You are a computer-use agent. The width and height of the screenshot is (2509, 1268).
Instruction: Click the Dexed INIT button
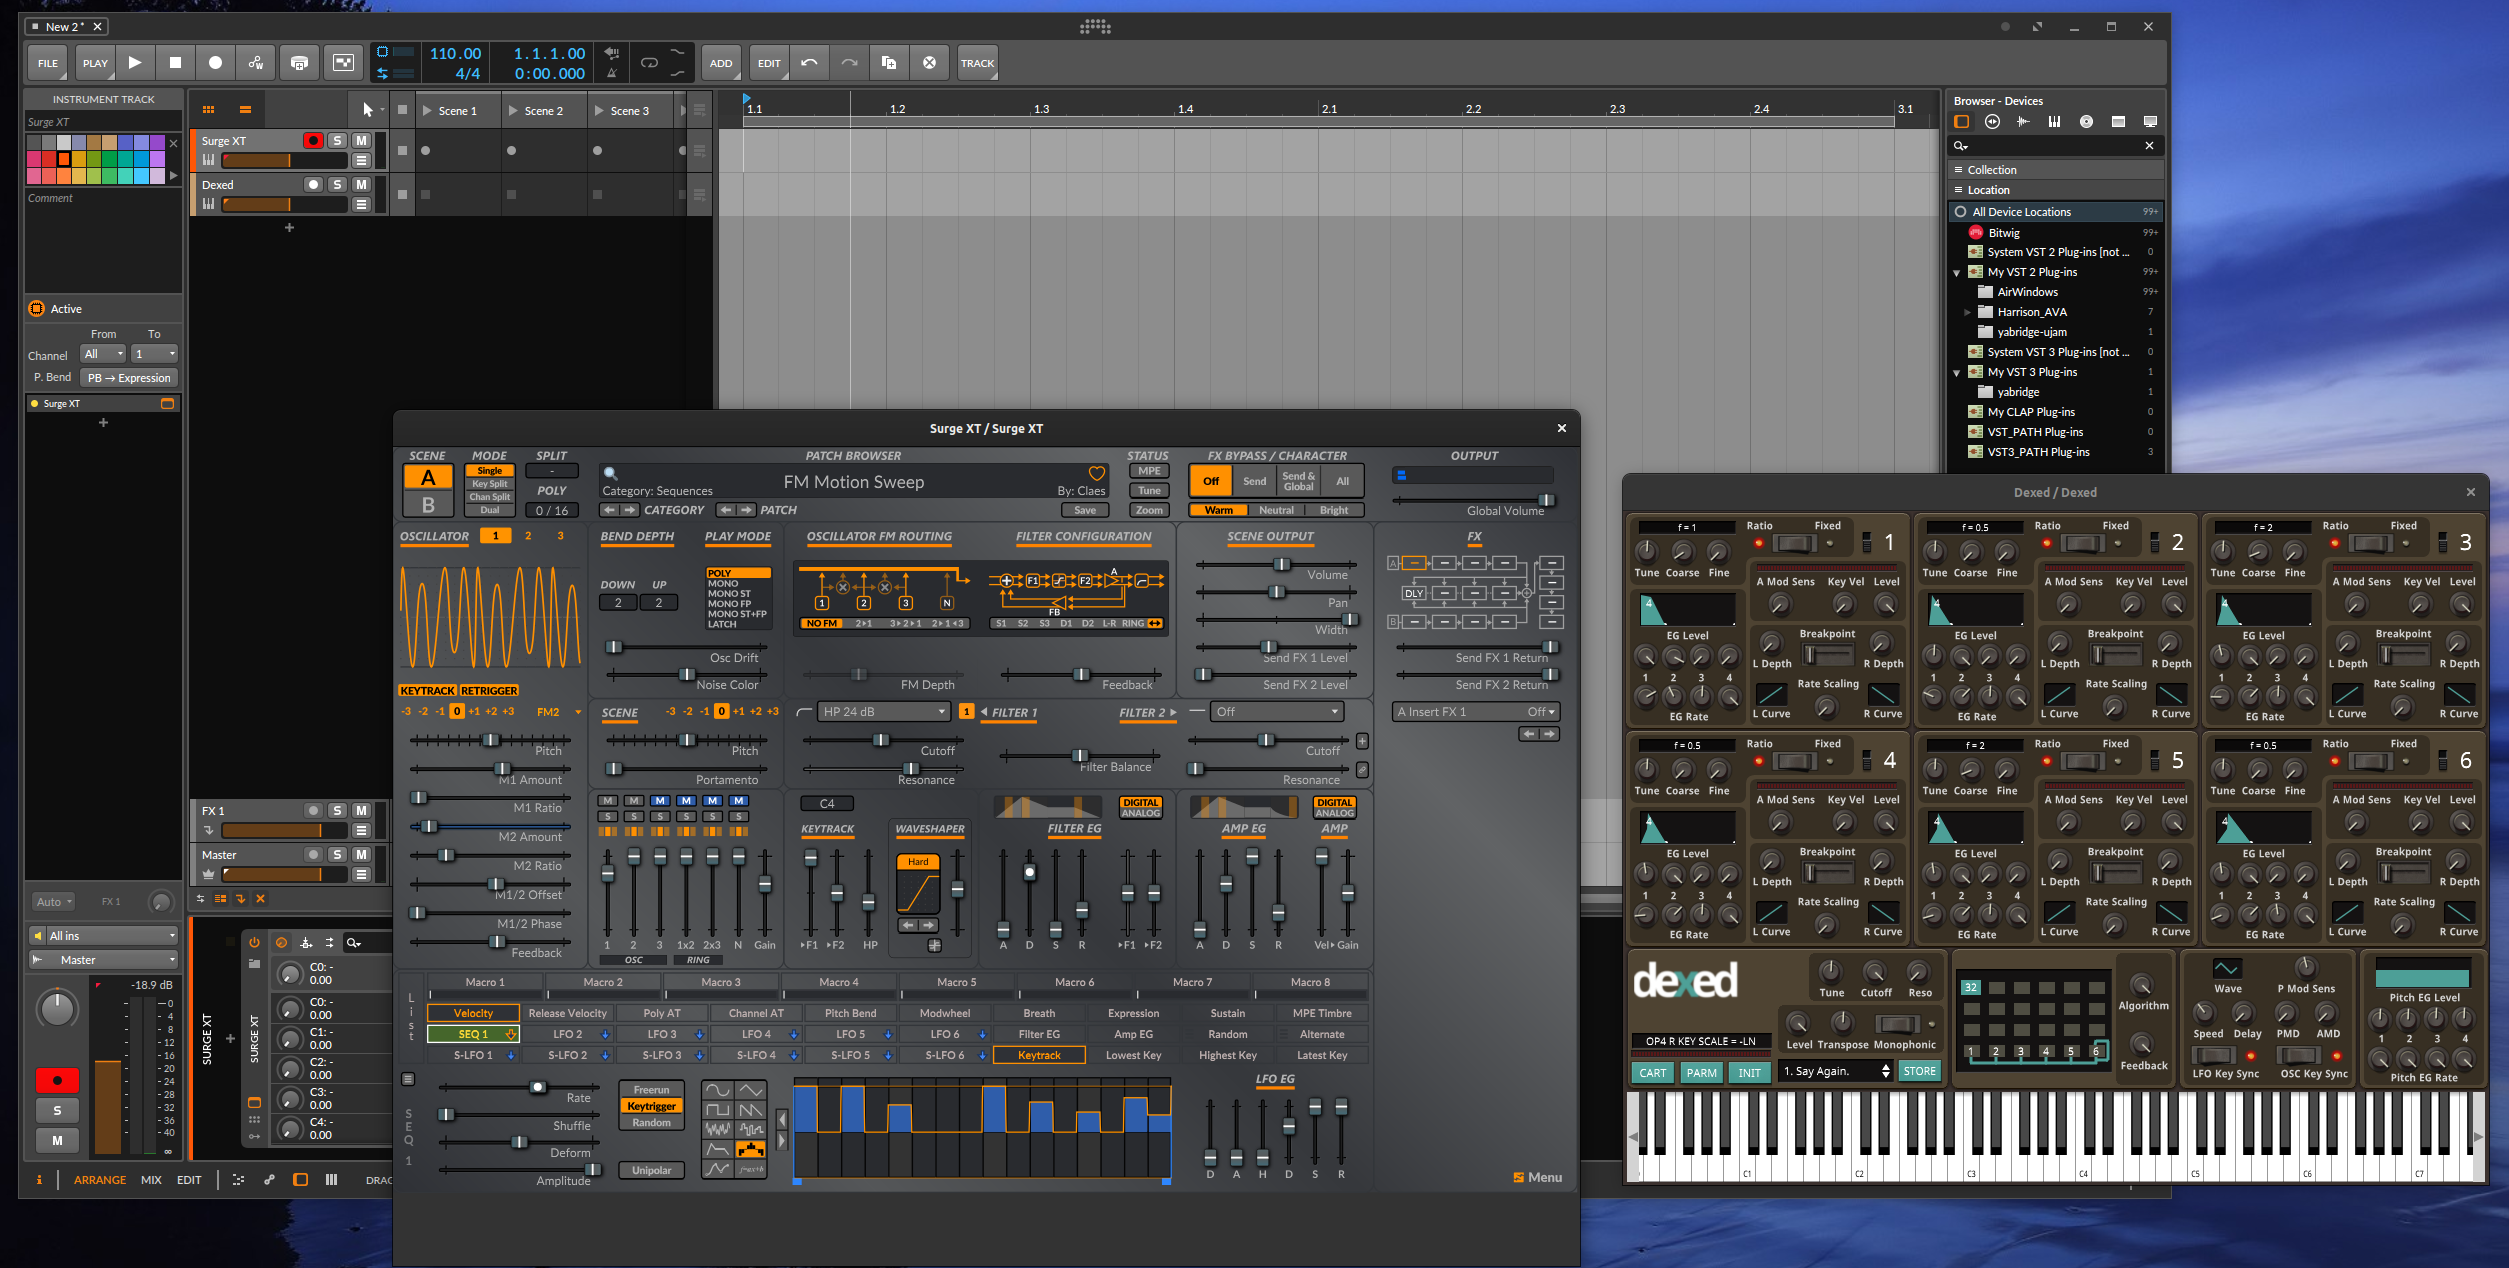[x=1749, y=1073]
